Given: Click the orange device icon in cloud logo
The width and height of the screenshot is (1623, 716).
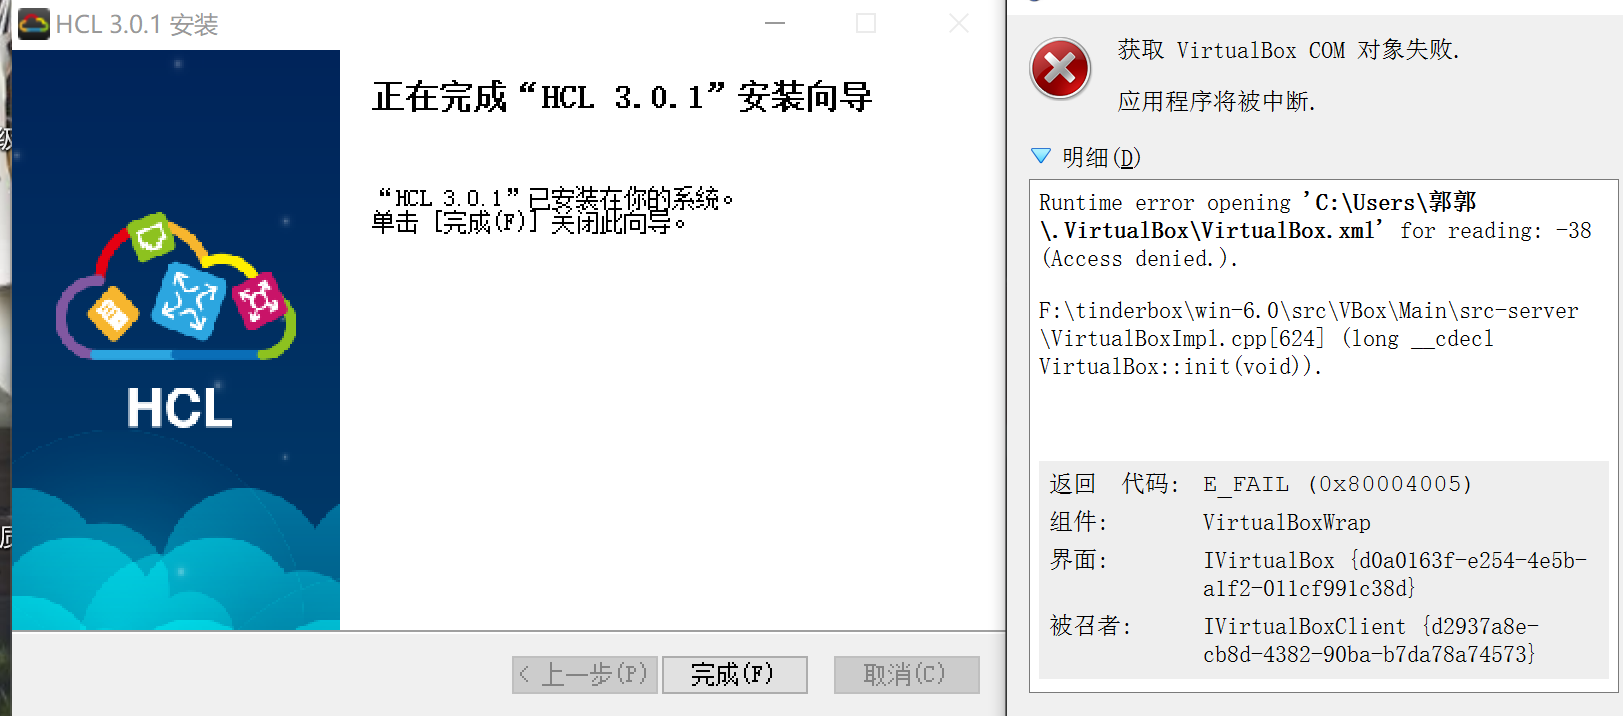Looking at the screenshot, I should coord(112,314).
